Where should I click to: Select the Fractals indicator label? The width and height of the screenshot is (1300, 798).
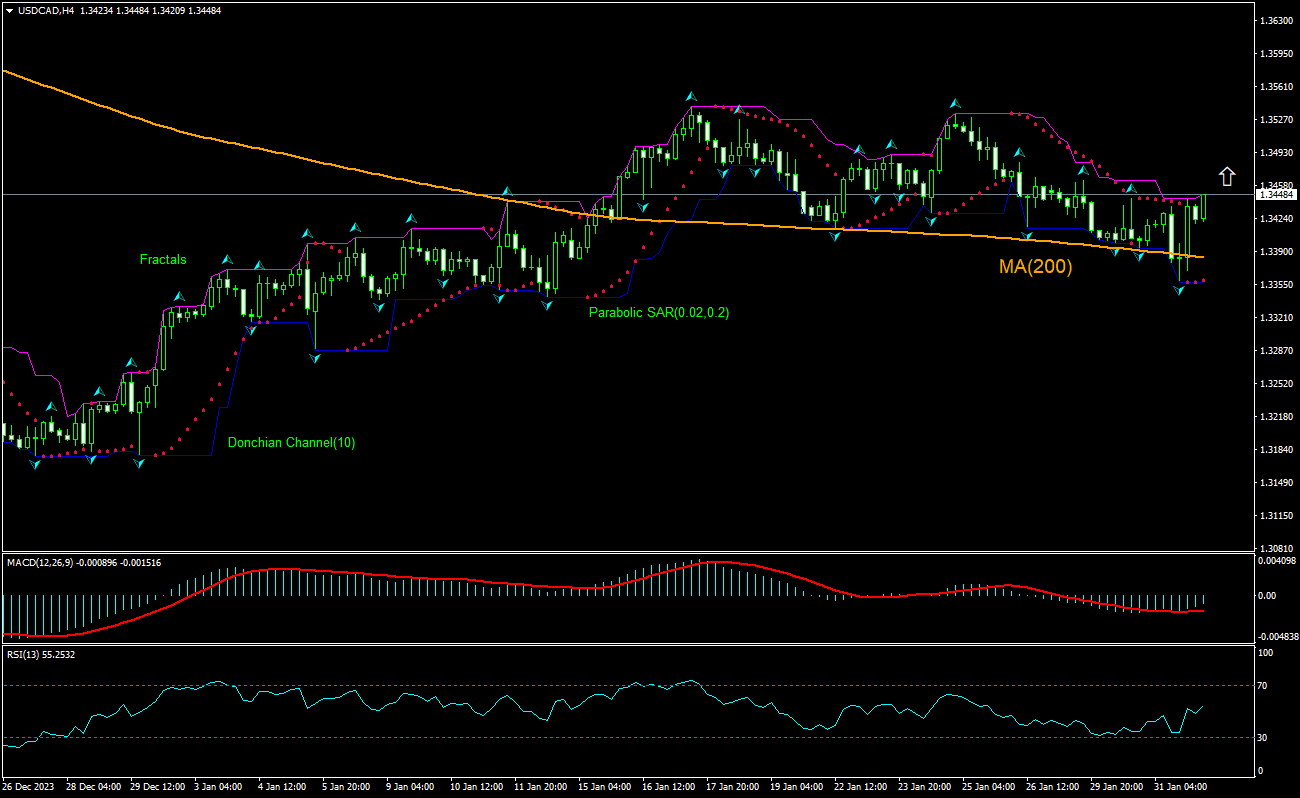pos(163,259)
